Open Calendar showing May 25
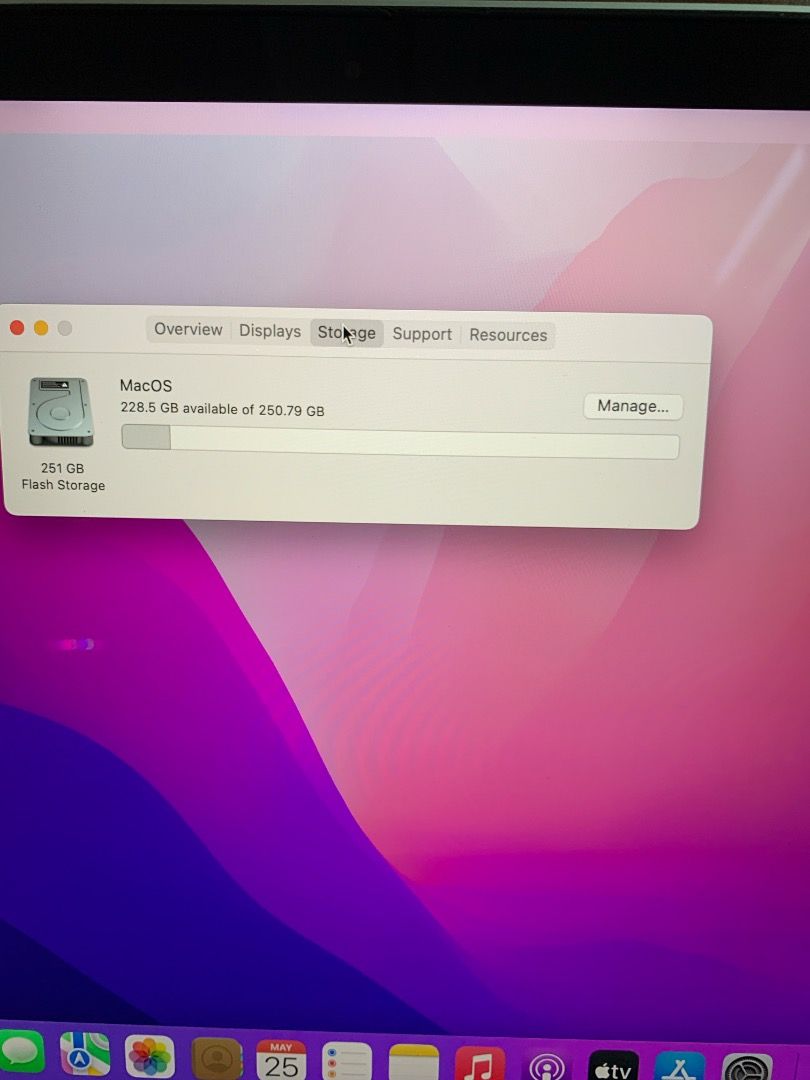810x1080 pixels. [x=281, y=1059]
